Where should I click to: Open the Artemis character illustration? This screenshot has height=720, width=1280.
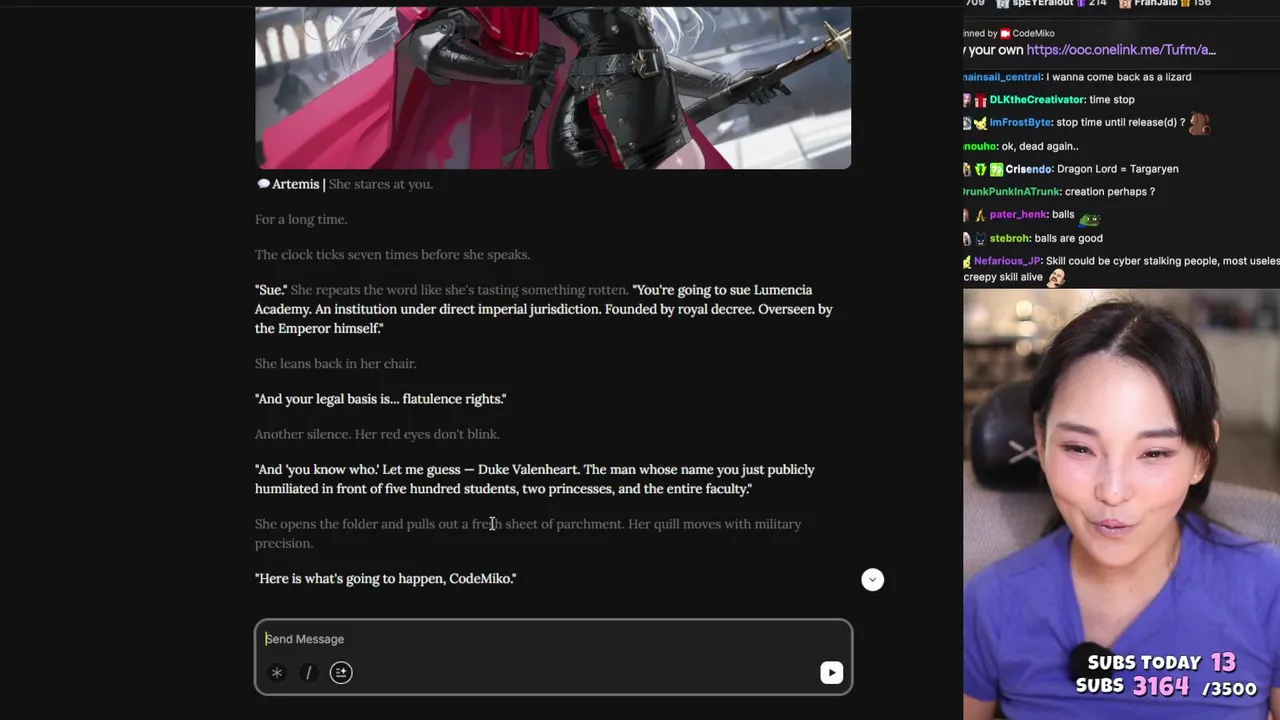coord(553,87)
